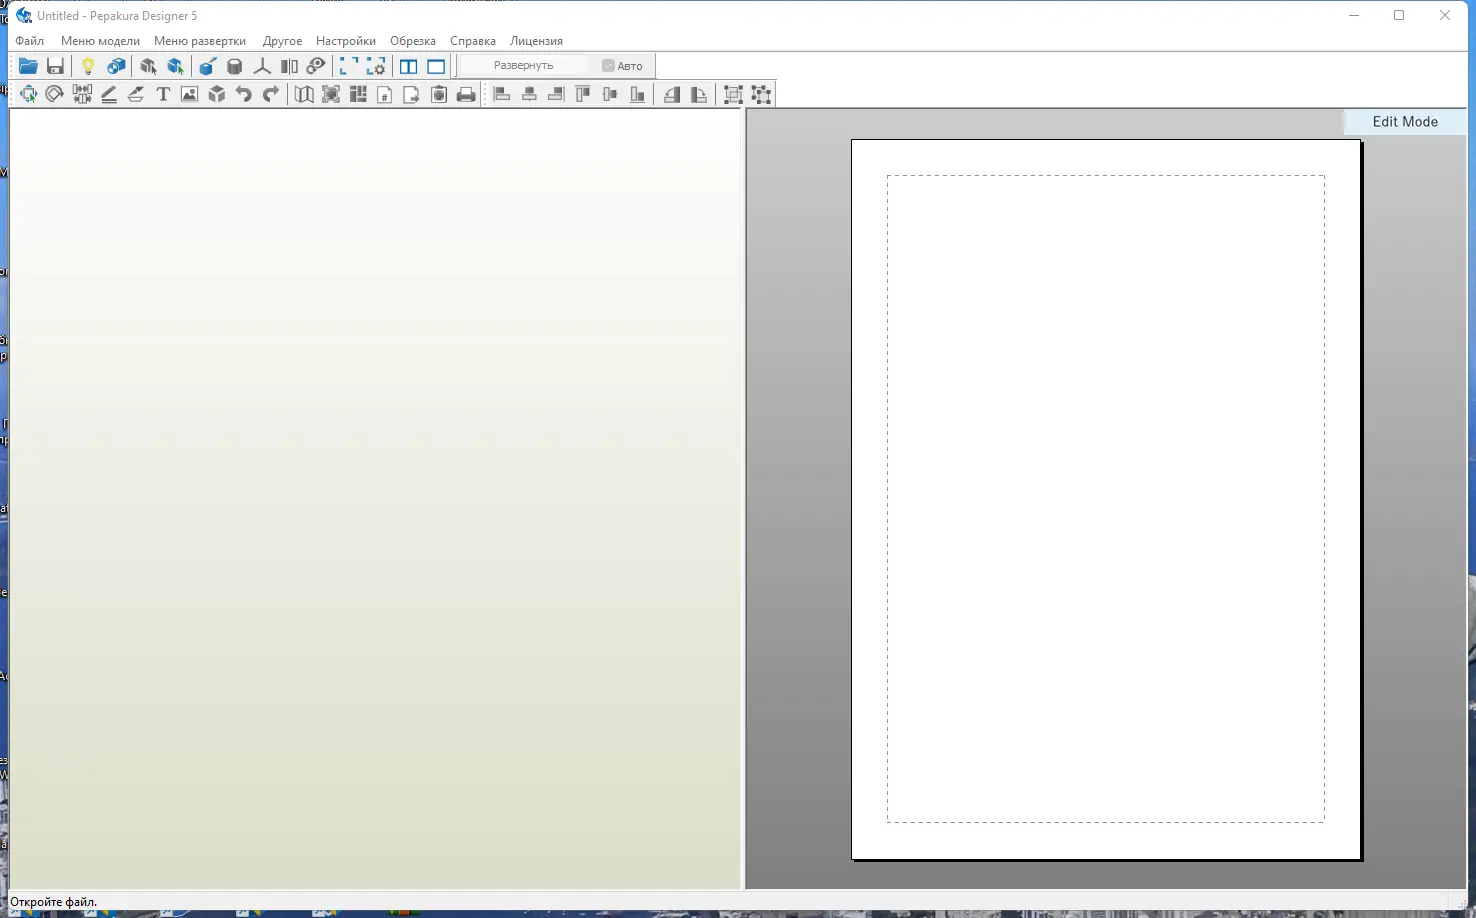Align selected parts to vertical middle
Image resolution: width=1476 pixels, height=918 pixels.
pos(610,94)
